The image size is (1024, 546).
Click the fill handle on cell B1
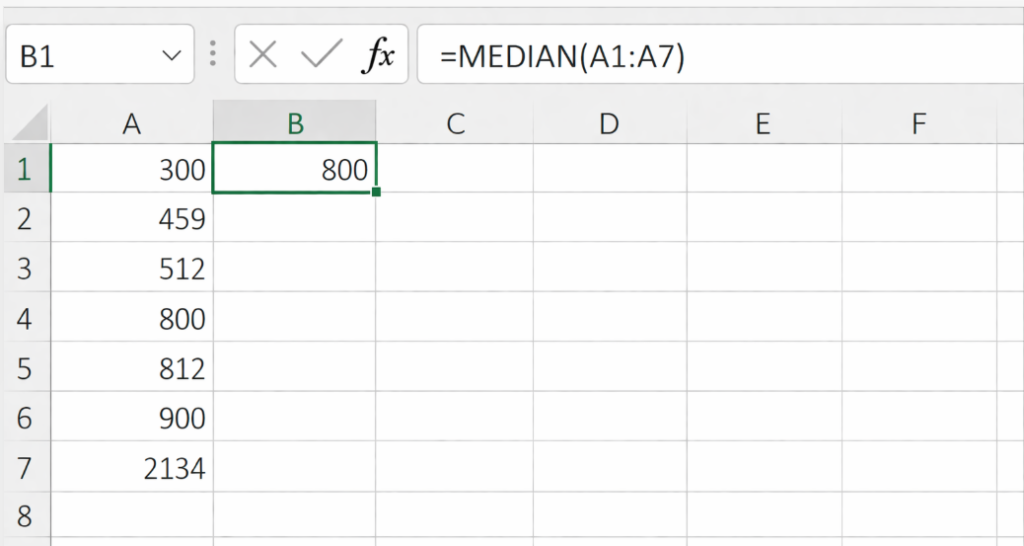(x=376, y=191)
